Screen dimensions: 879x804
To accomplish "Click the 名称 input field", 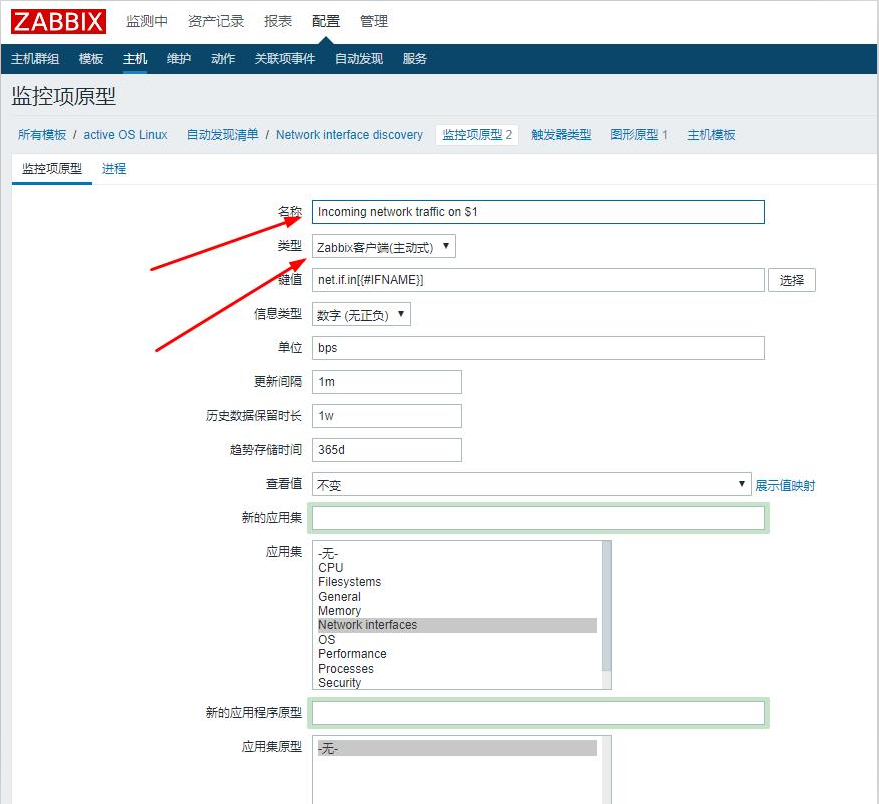I will click(538, 212).
